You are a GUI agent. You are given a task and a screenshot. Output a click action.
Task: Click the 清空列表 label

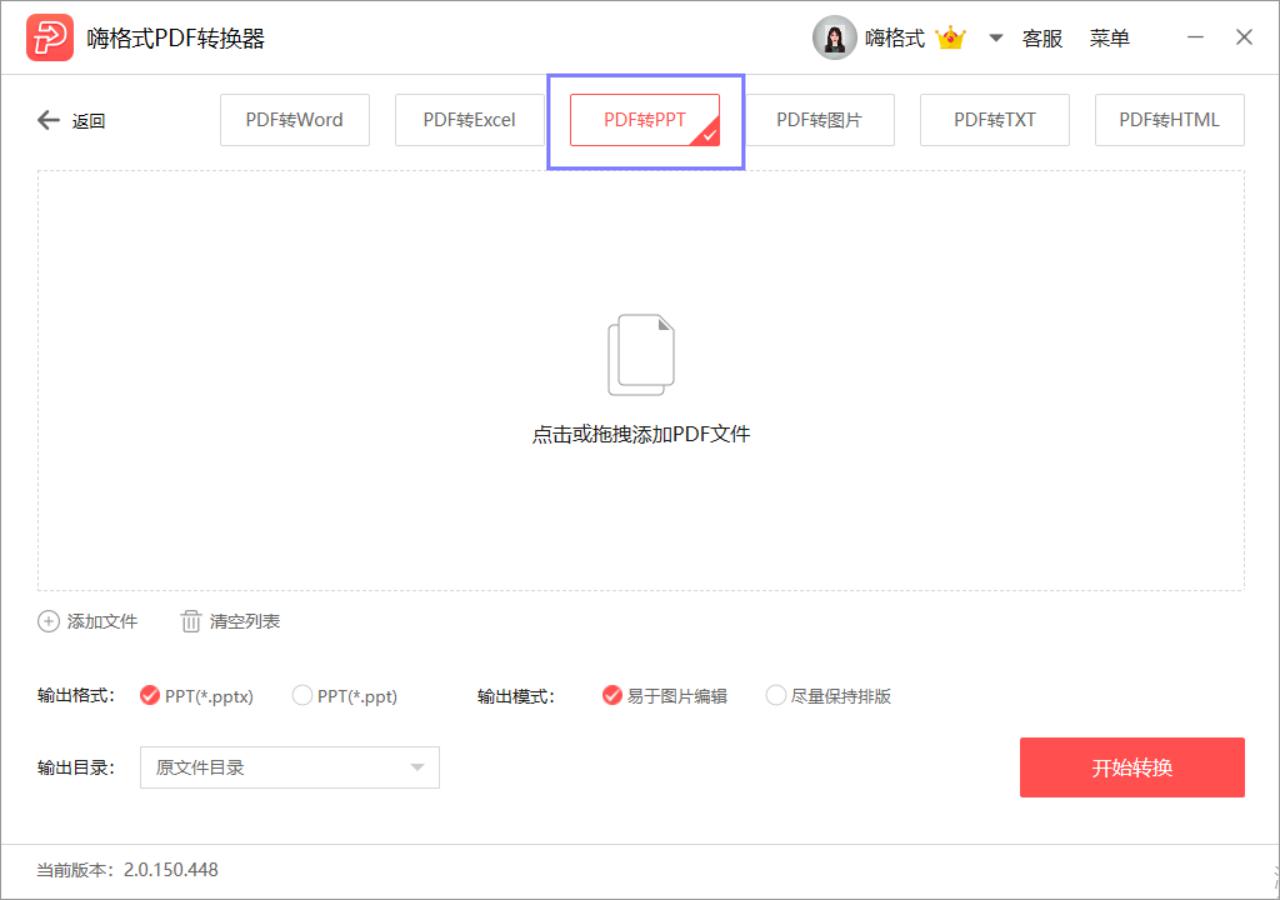tap(245, 621)
